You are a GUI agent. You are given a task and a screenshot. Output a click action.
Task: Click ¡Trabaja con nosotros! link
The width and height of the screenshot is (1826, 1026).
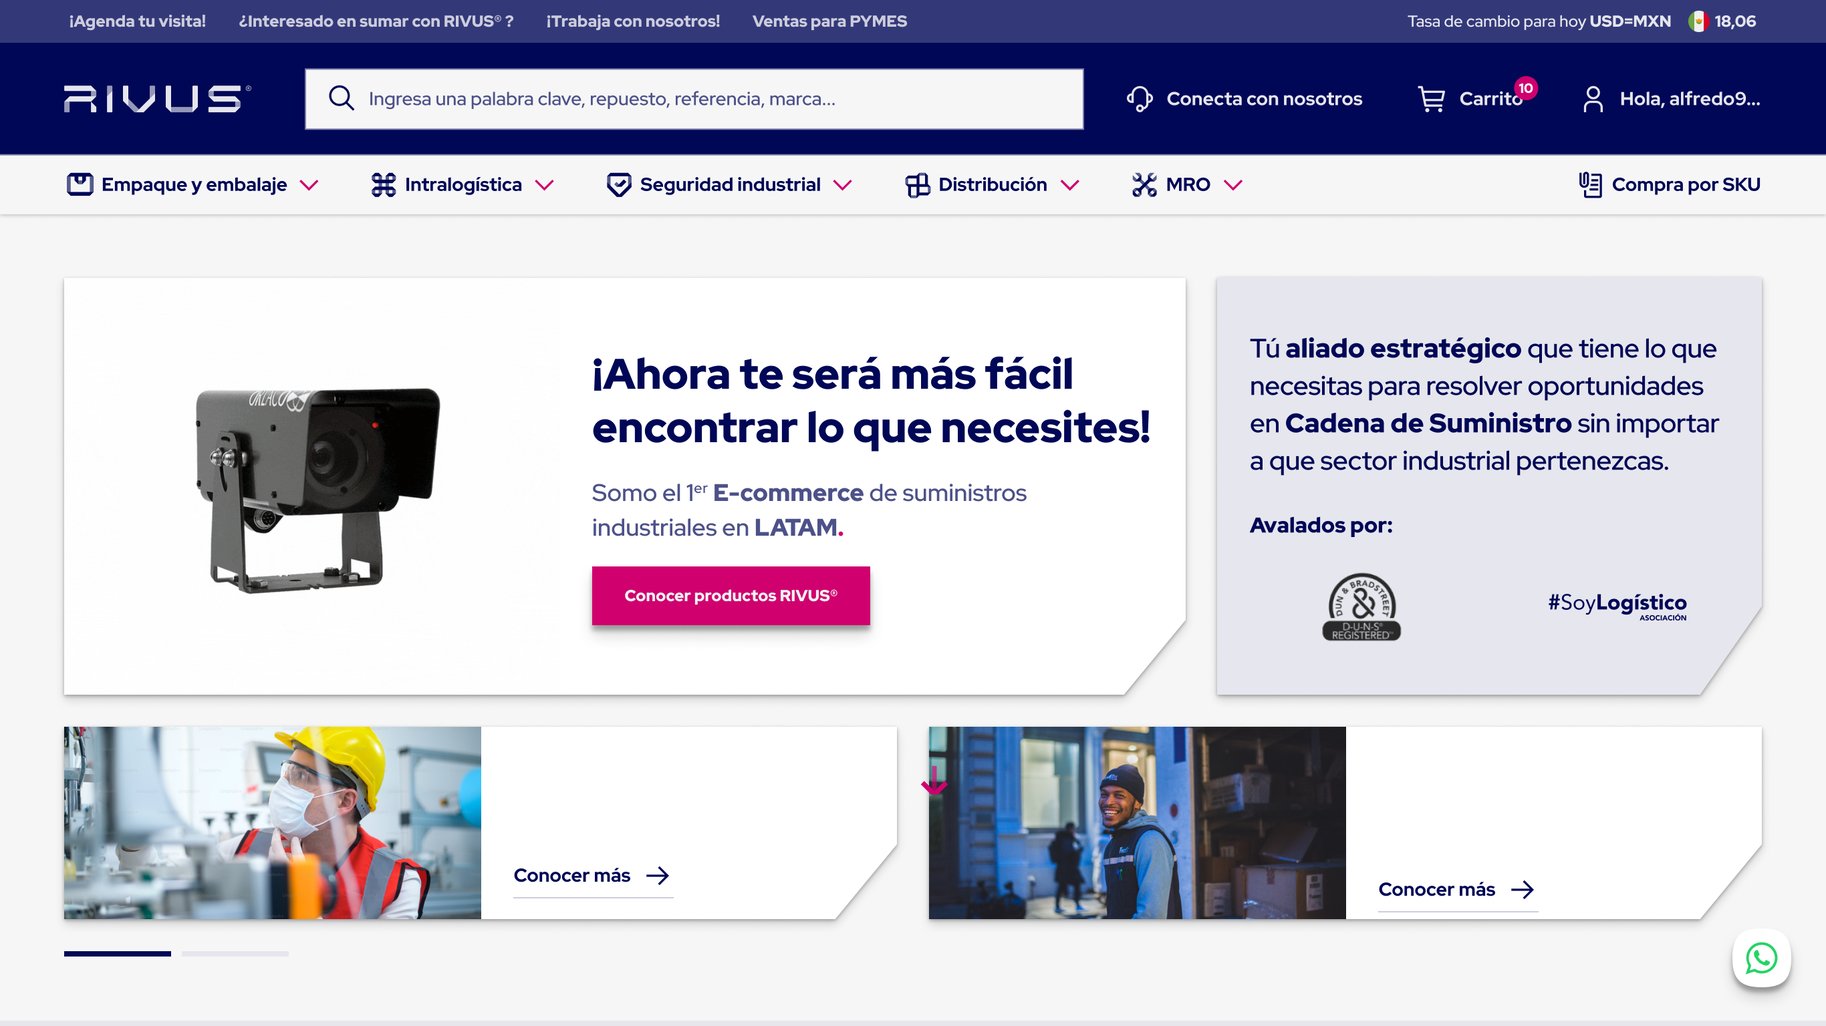(633, 21)
